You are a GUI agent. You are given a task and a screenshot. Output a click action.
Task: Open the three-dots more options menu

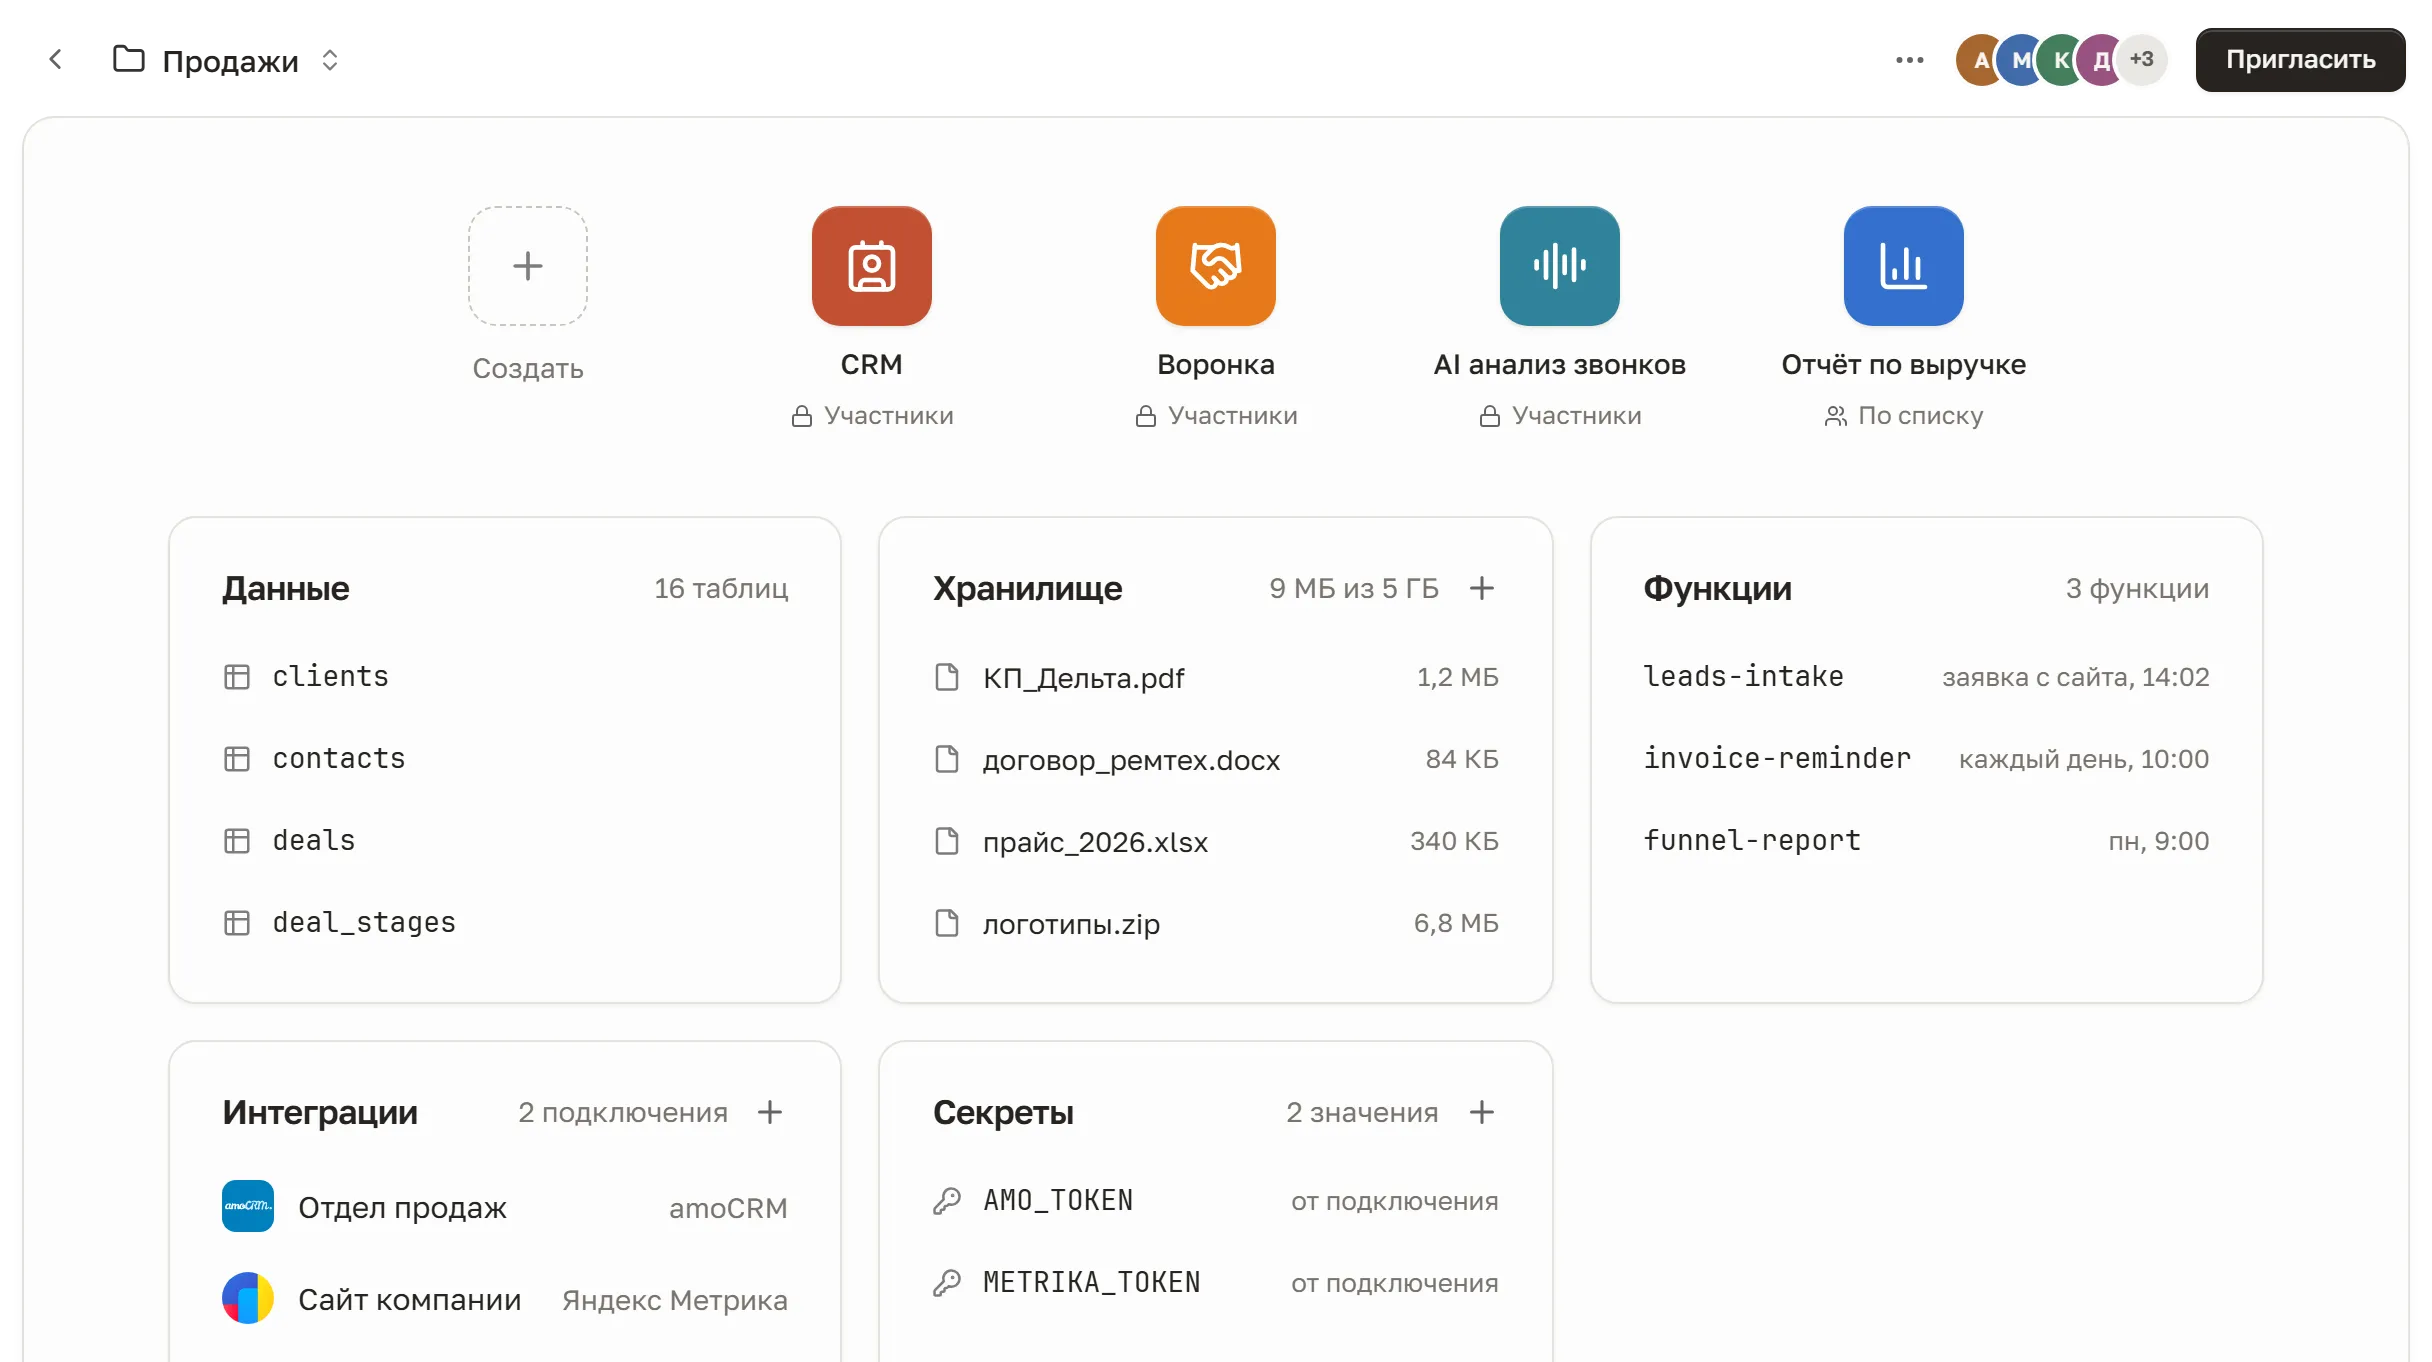click(x=1909, y=60)
